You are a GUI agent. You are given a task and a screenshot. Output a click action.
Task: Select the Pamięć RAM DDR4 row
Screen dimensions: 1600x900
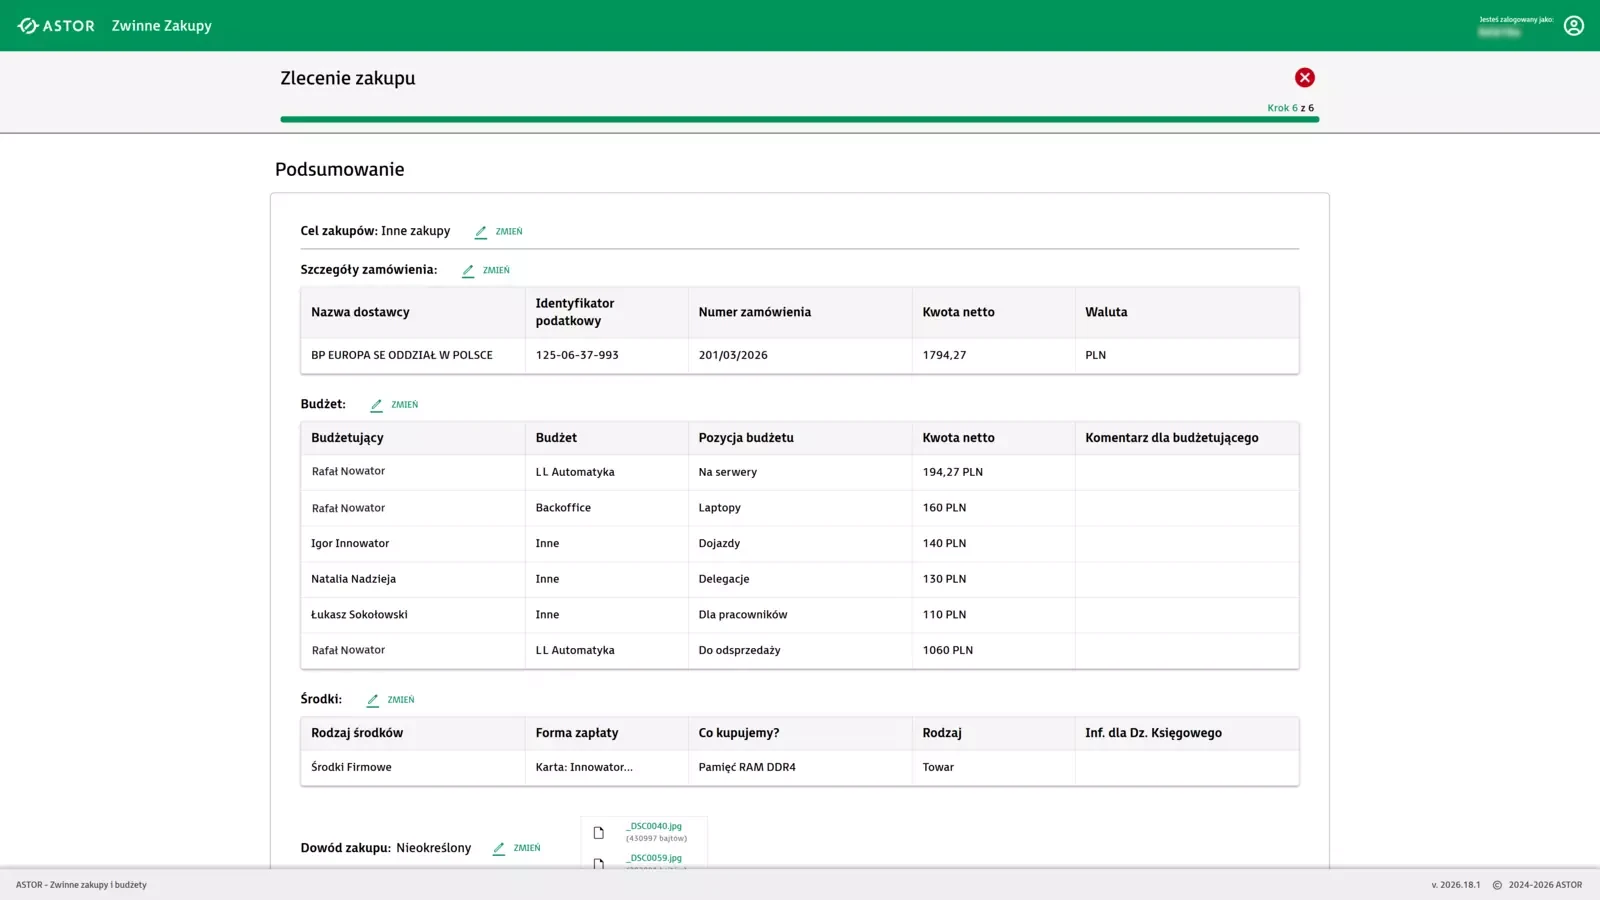pos(746,767)
